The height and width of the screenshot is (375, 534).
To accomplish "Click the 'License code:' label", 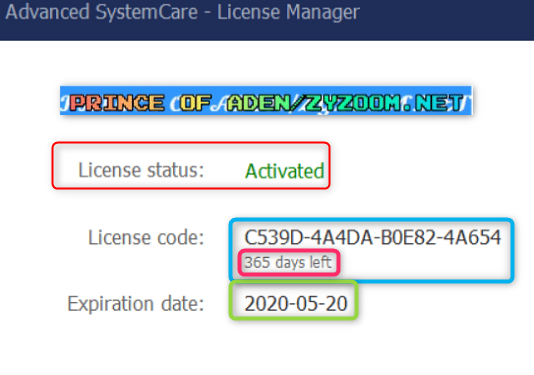I will (146, 237).
